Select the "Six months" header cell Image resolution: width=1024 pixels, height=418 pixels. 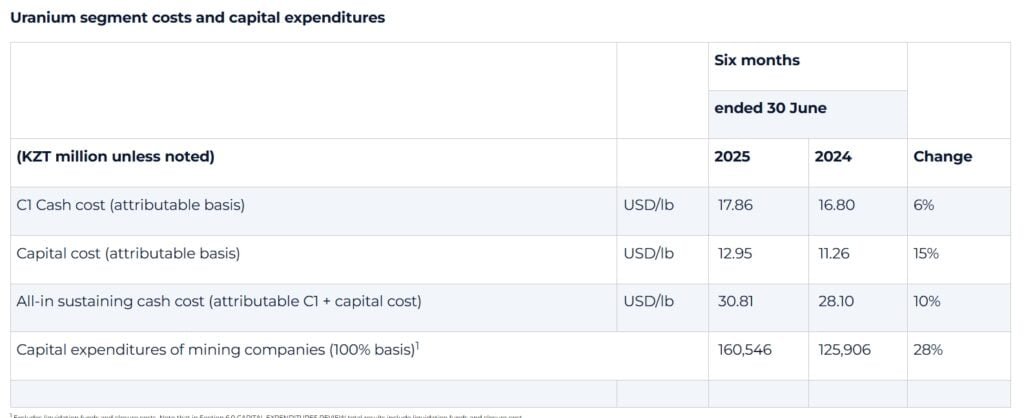[757, 60]
